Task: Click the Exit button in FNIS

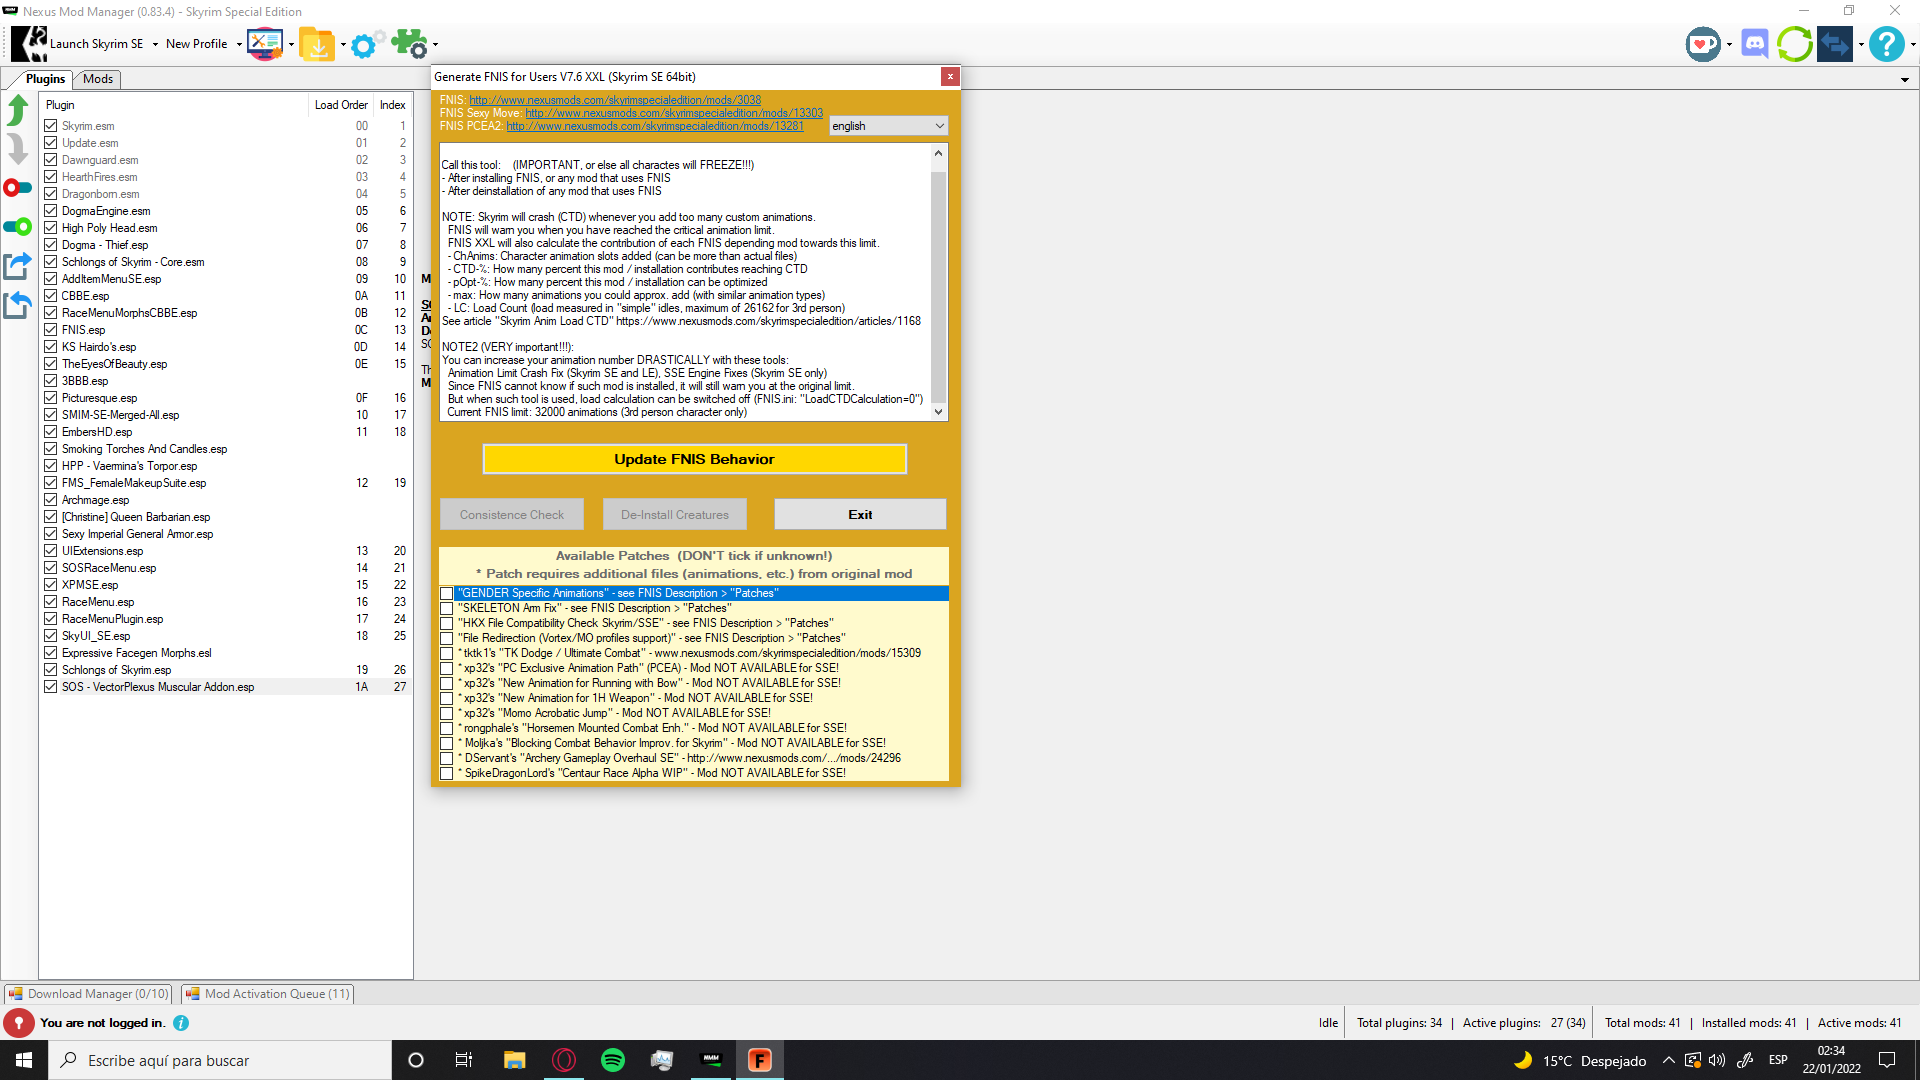Action: click(x=860, y=515)
